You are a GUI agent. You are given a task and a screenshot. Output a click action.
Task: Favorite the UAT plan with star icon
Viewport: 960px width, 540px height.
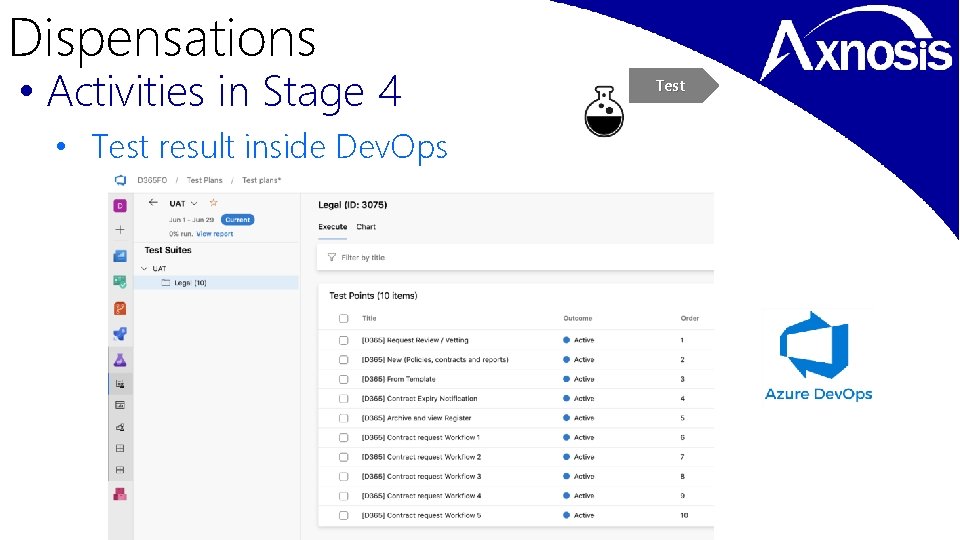[213, 203]
